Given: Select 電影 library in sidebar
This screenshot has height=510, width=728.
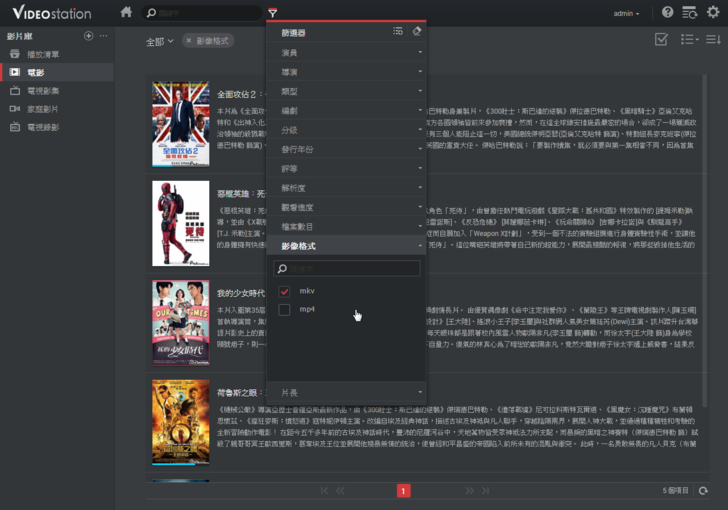Looking at the screenshot, I should click(x=57, y=72).
